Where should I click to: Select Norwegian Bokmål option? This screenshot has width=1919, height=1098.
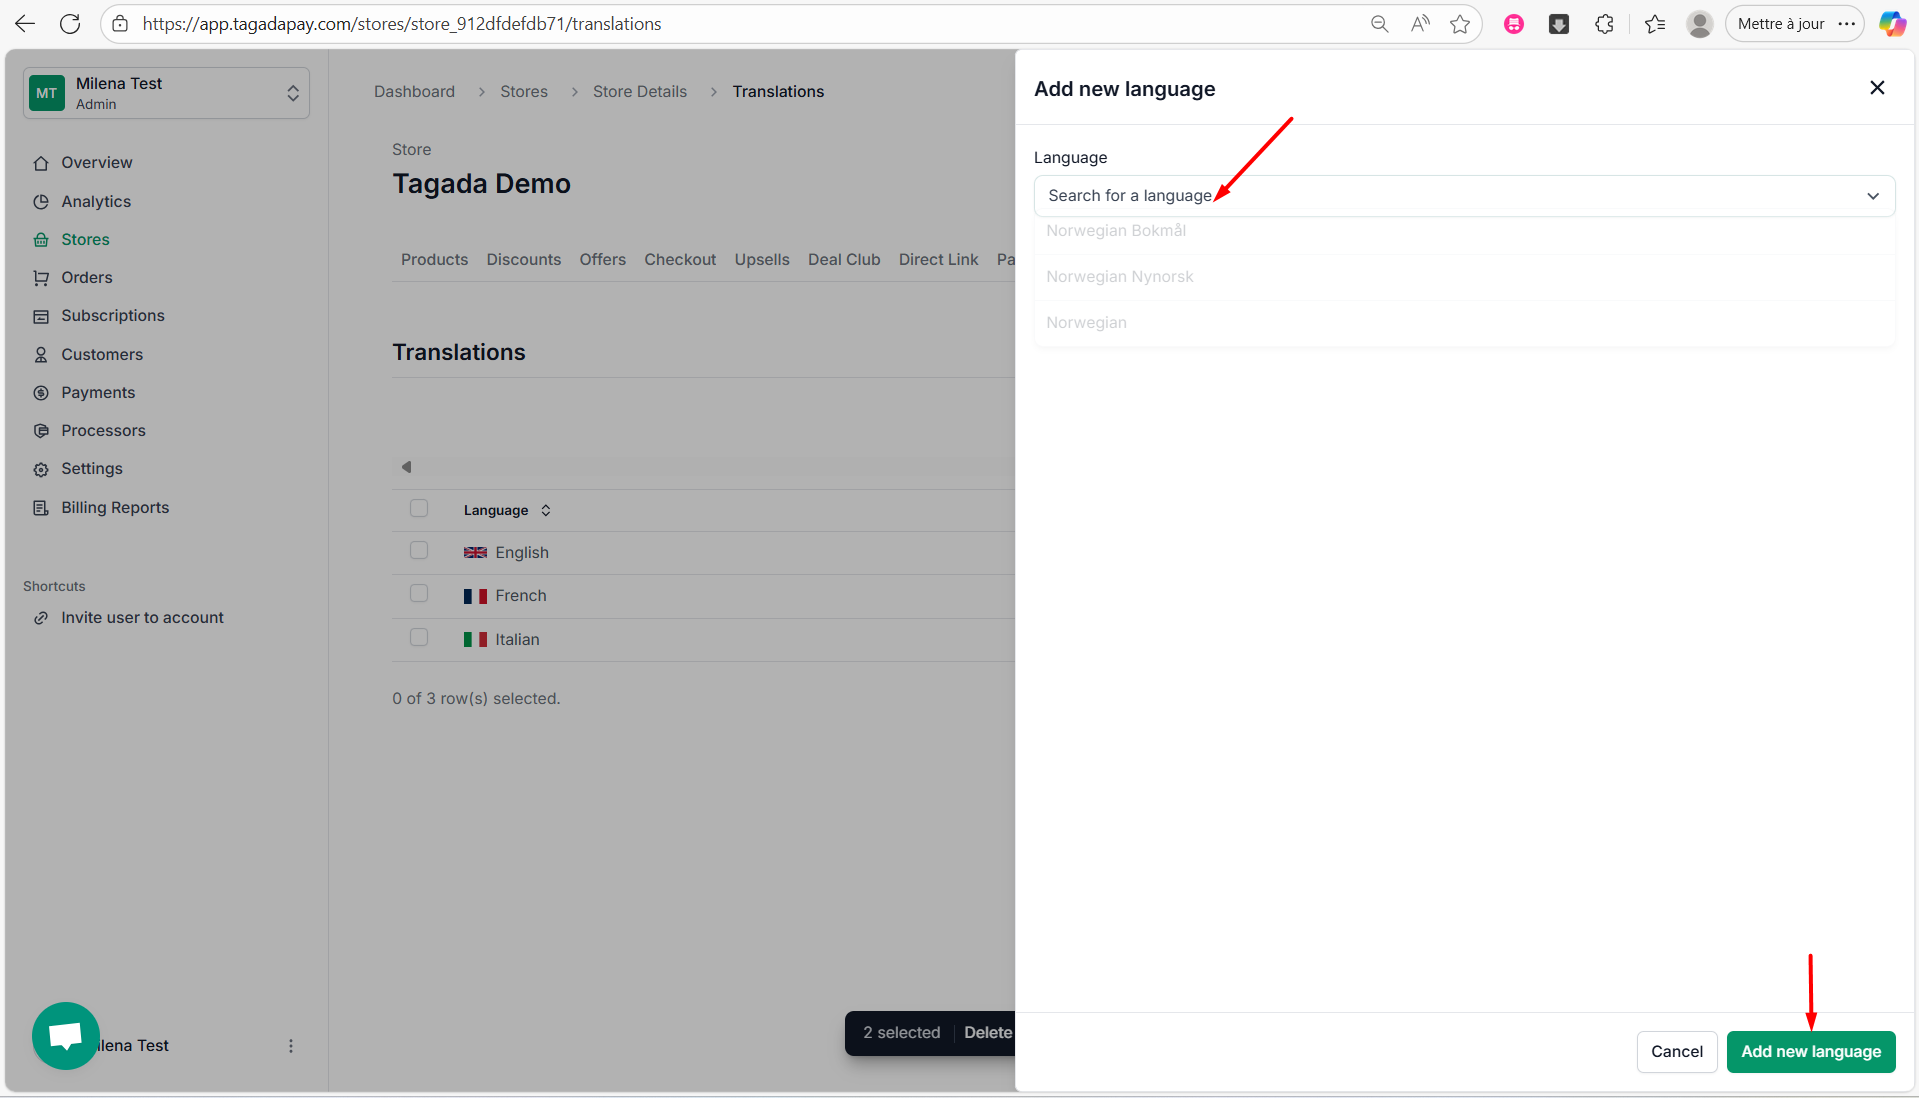pos(1464,231)
